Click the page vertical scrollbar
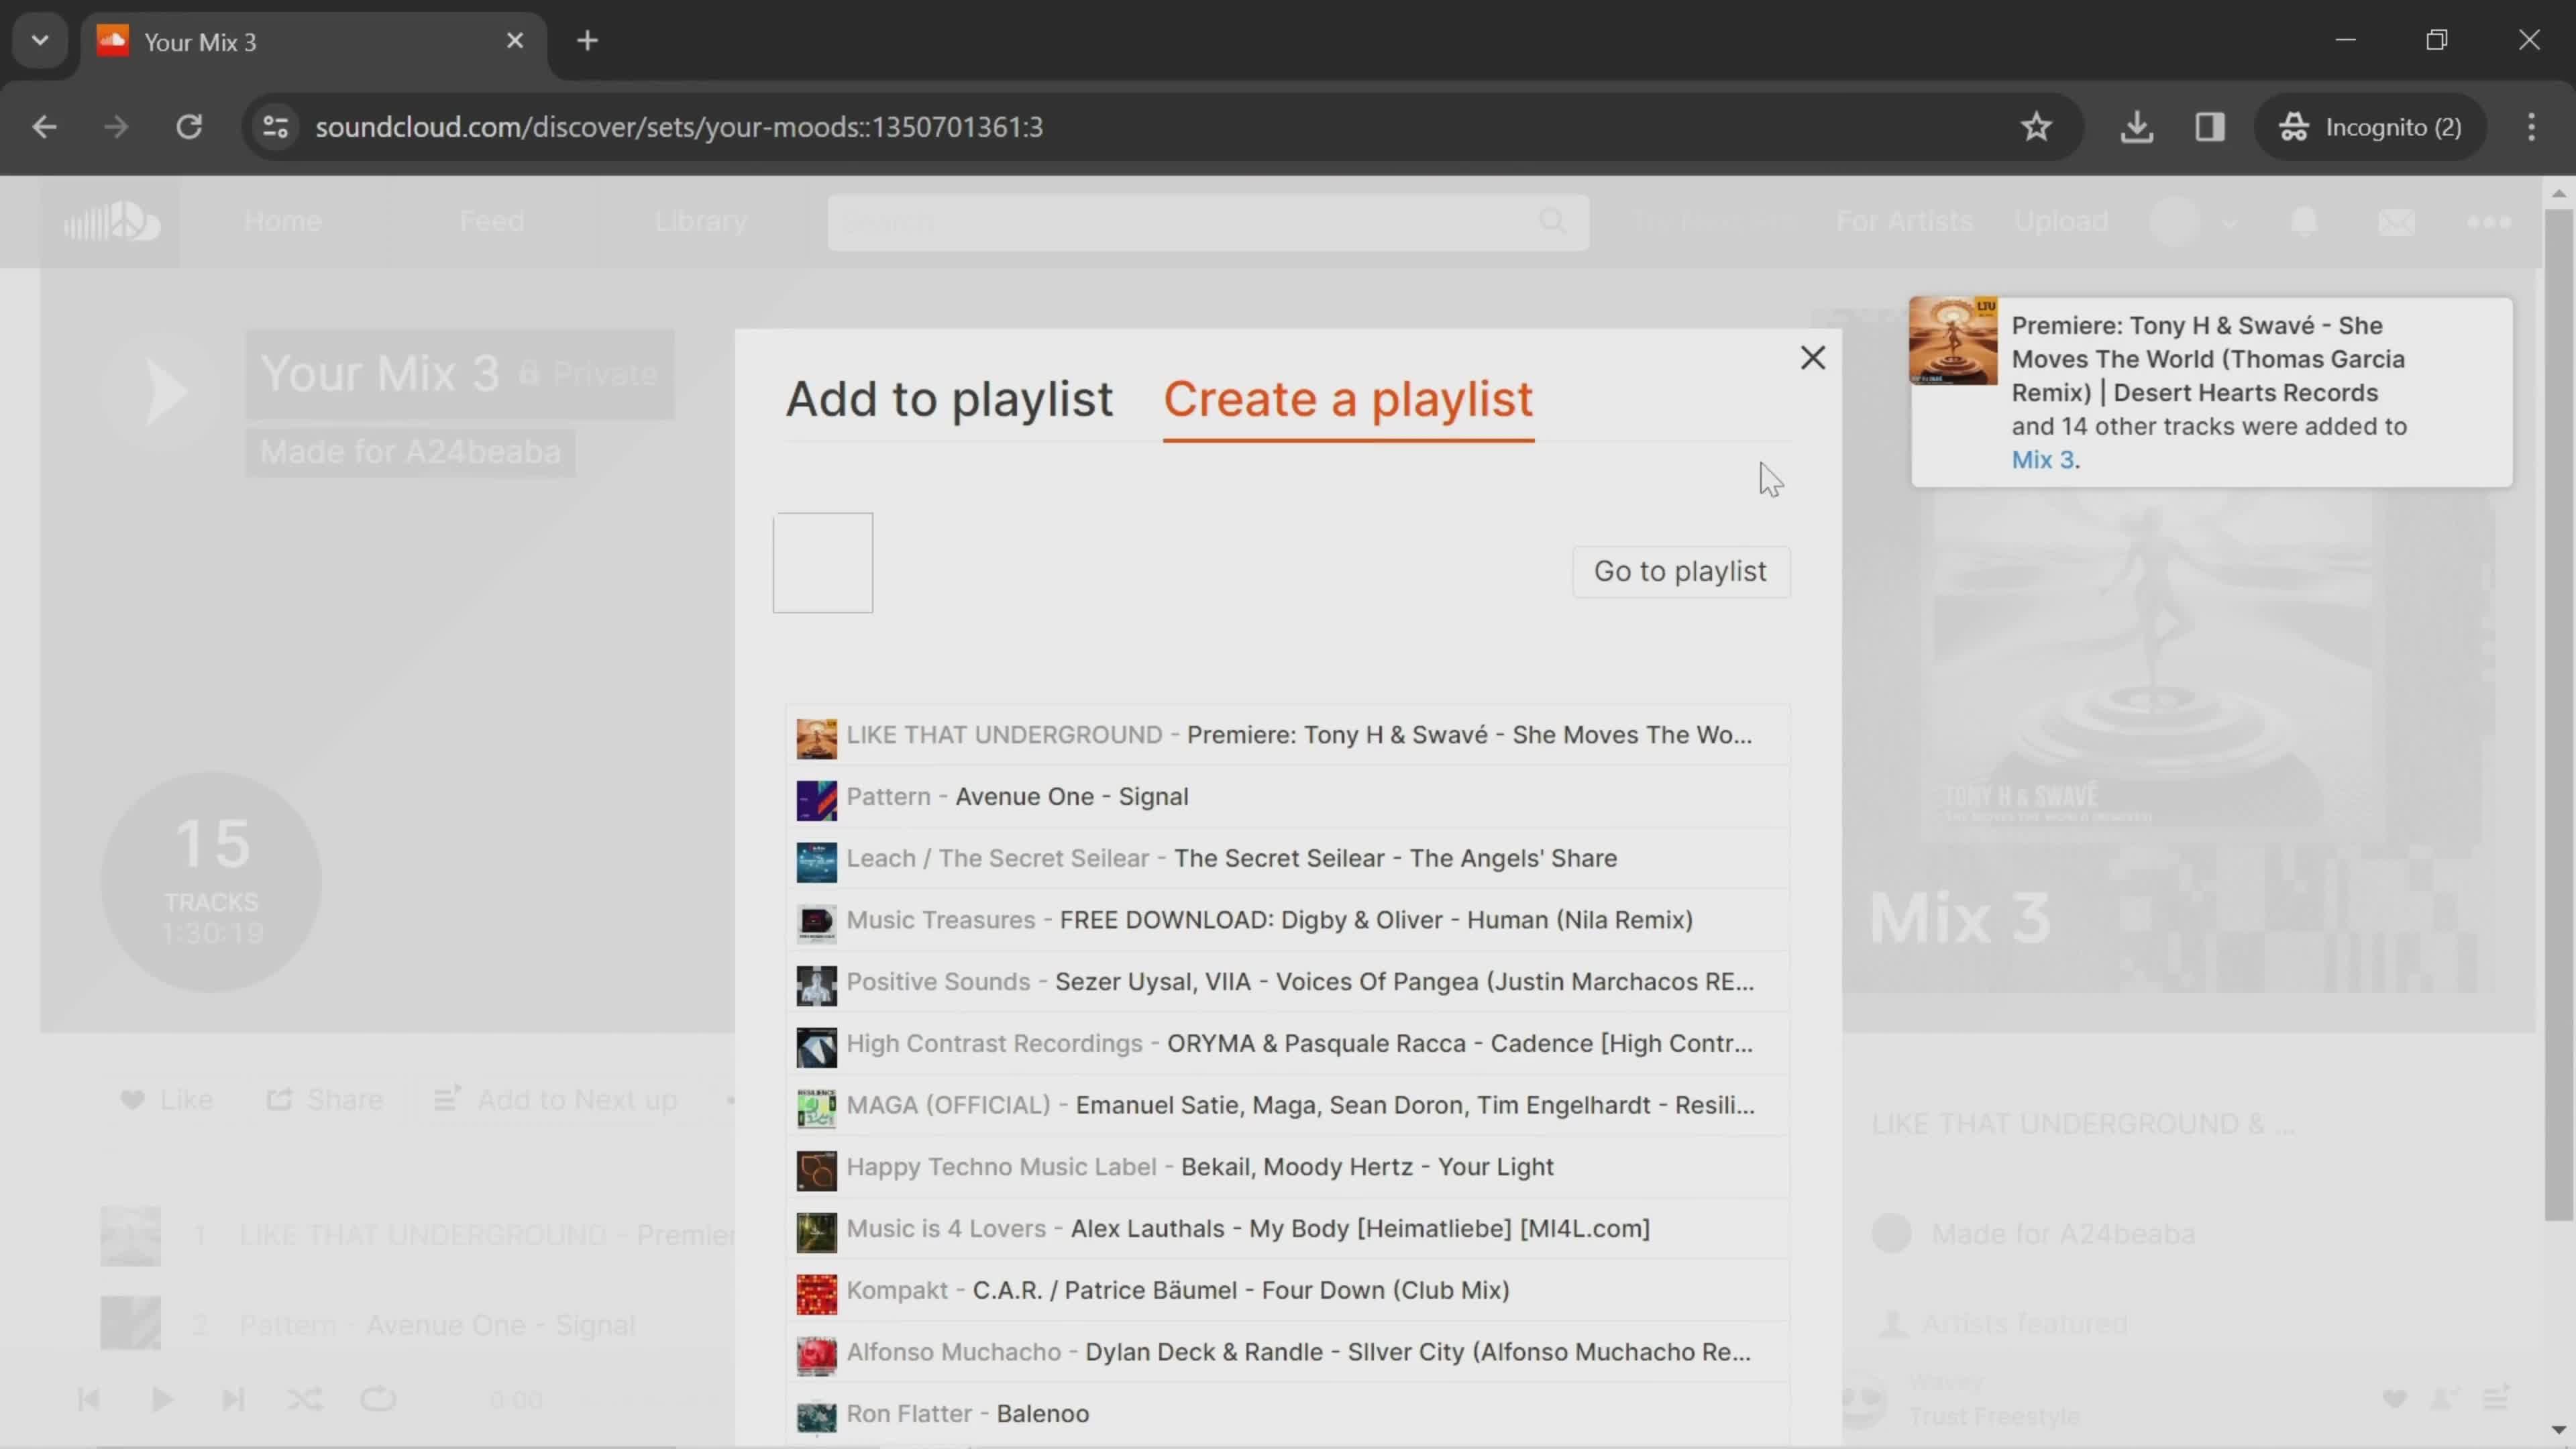This screenshot has width=2576, height=1449. [x=2558, y=715]
